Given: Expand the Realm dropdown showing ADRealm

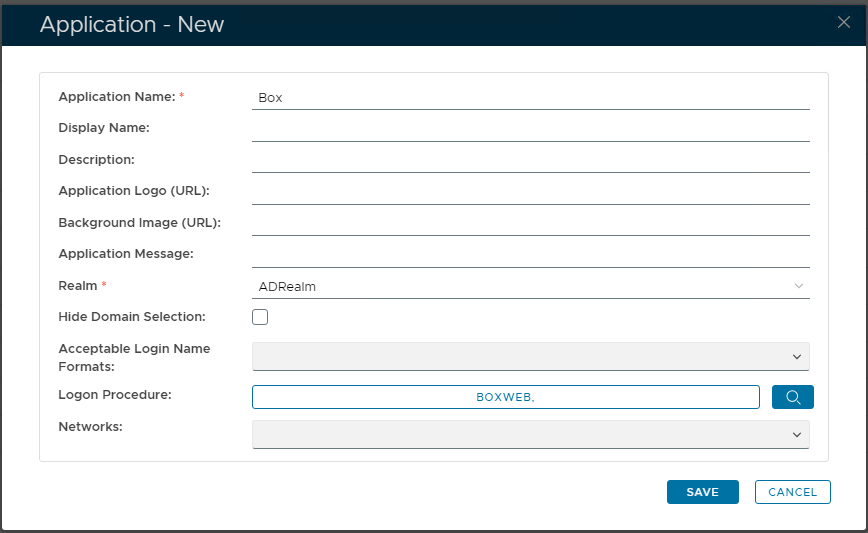Looking at the screenshot, I should coord(530,287).
